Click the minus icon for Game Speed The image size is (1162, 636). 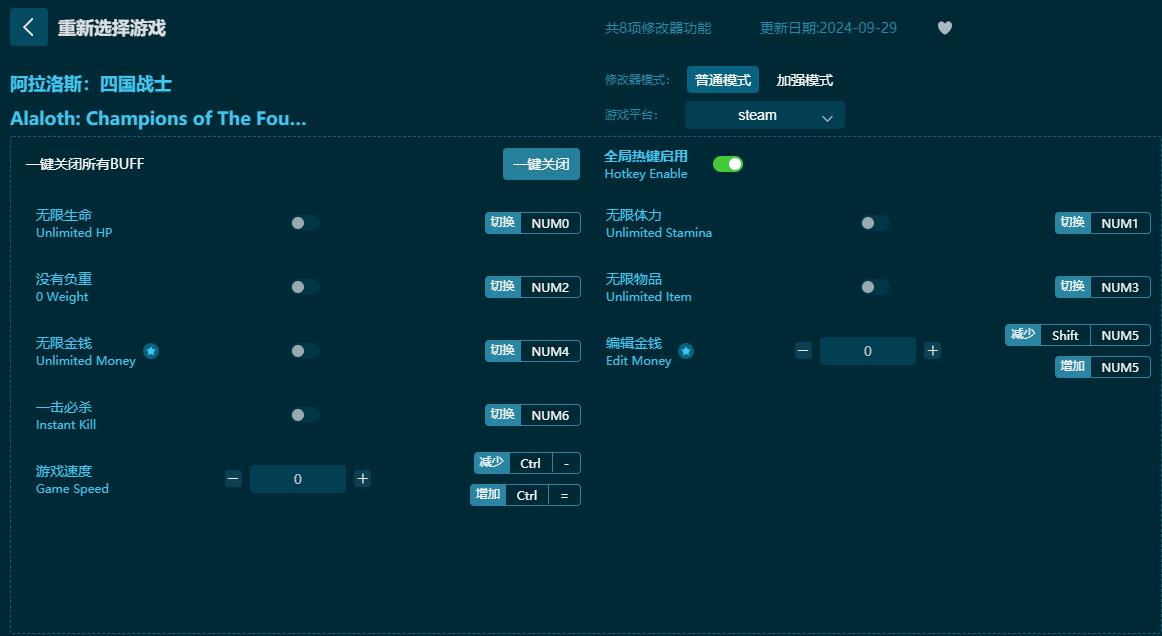click(232, 479)
